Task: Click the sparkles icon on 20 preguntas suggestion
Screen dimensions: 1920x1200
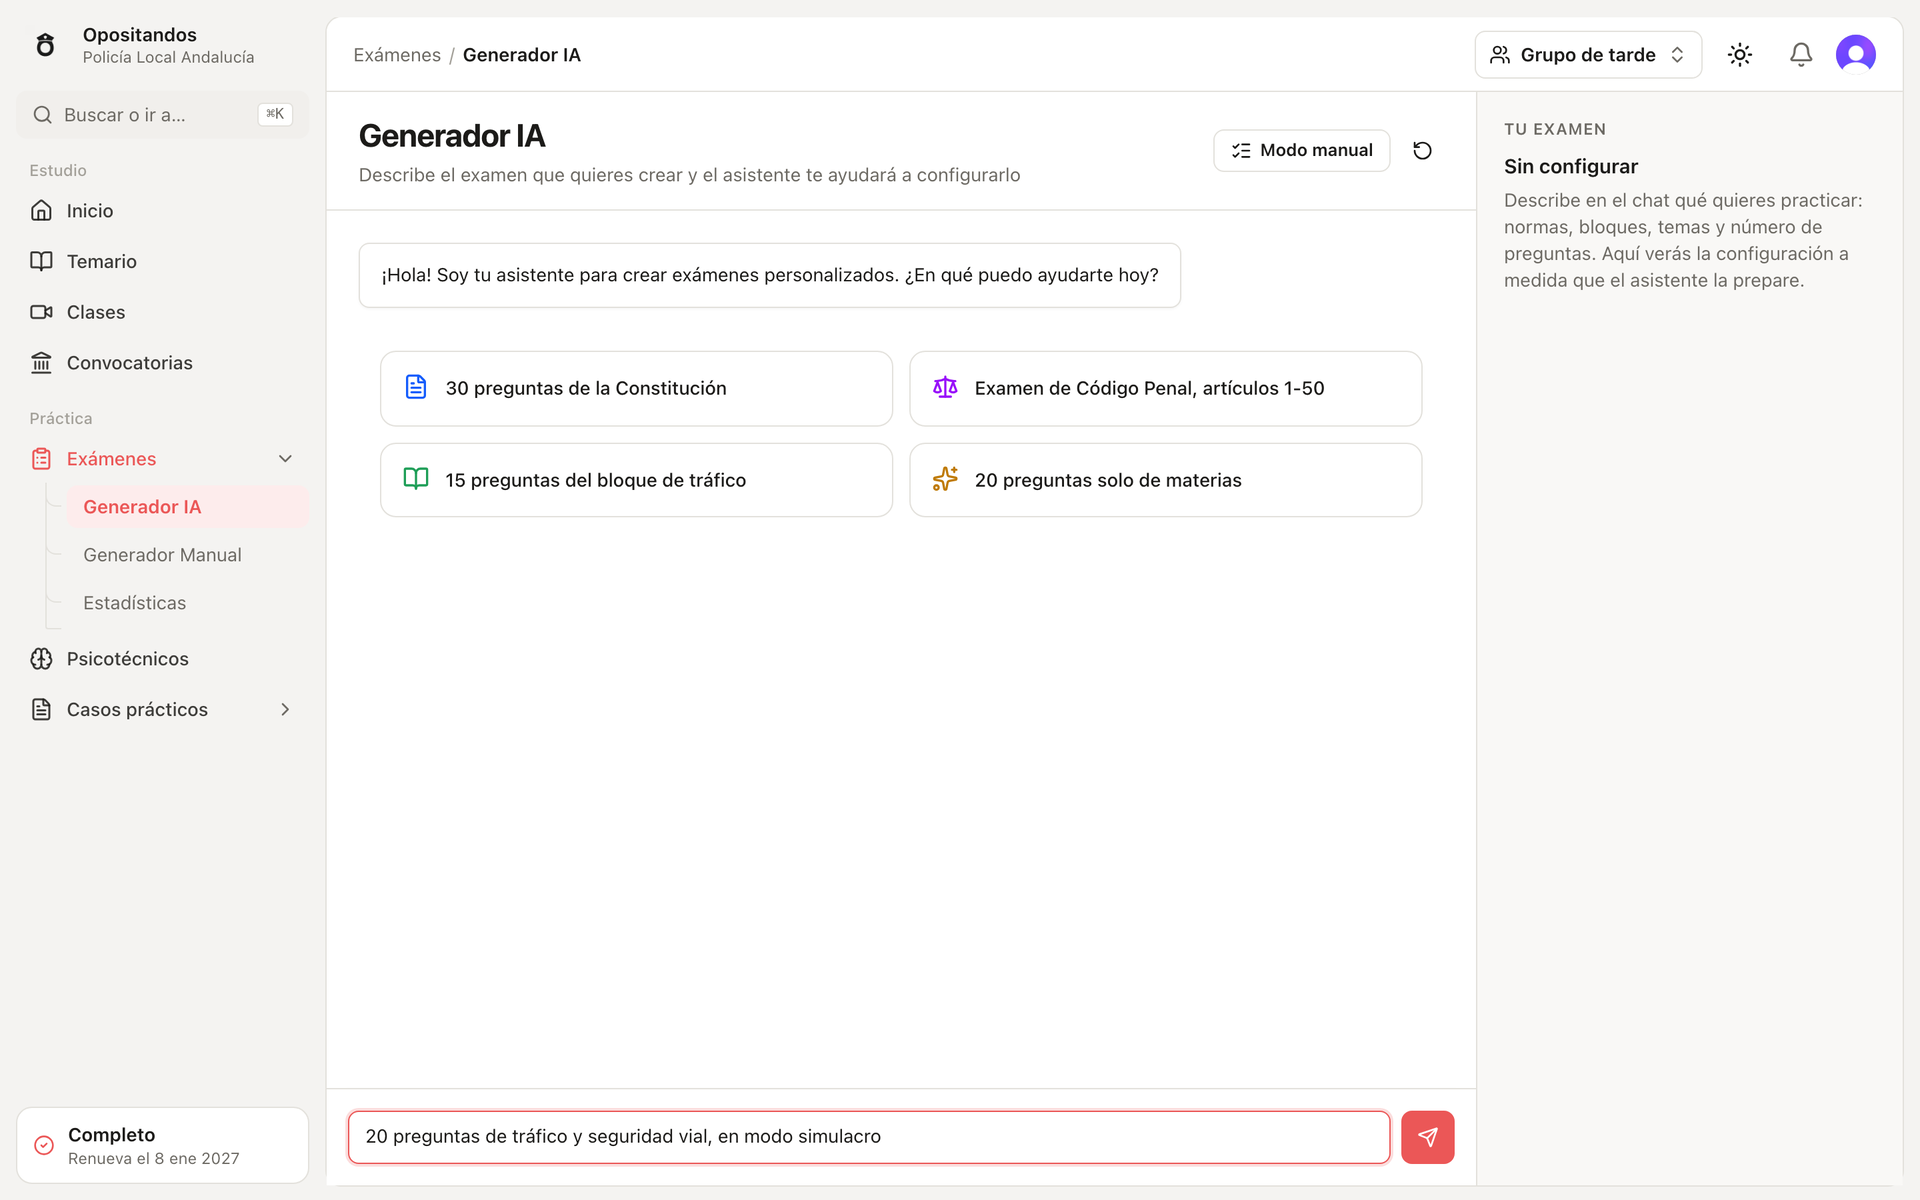Action: pos(945,479)
